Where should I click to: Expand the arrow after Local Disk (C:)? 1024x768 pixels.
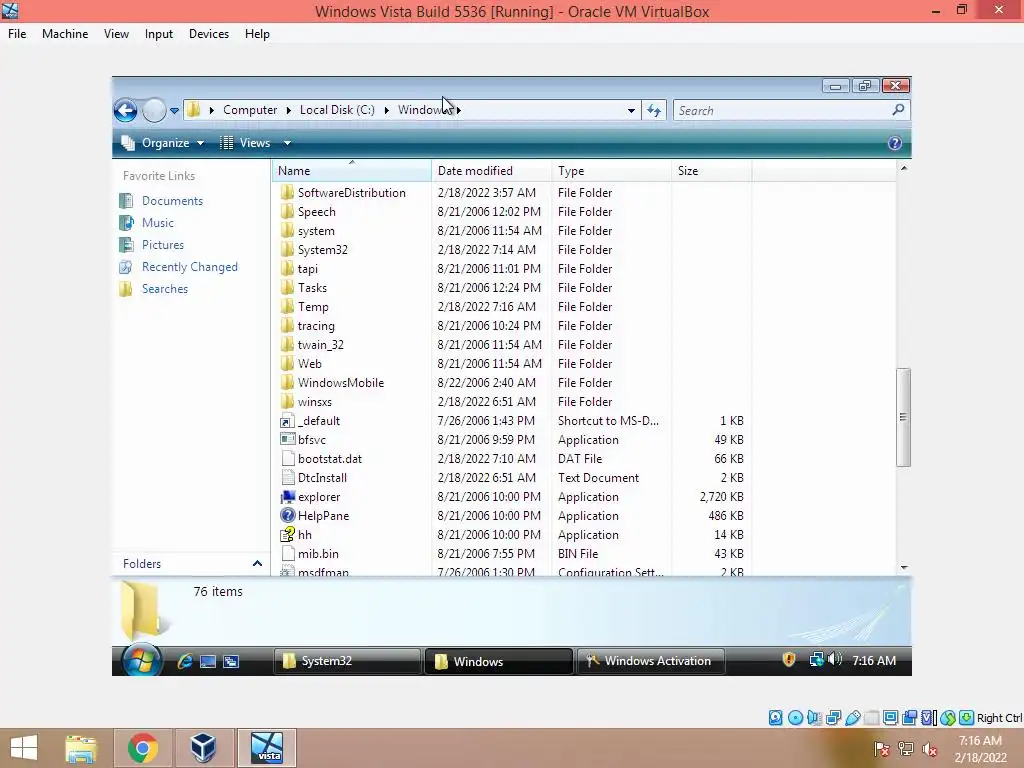[x=387, y=110]
